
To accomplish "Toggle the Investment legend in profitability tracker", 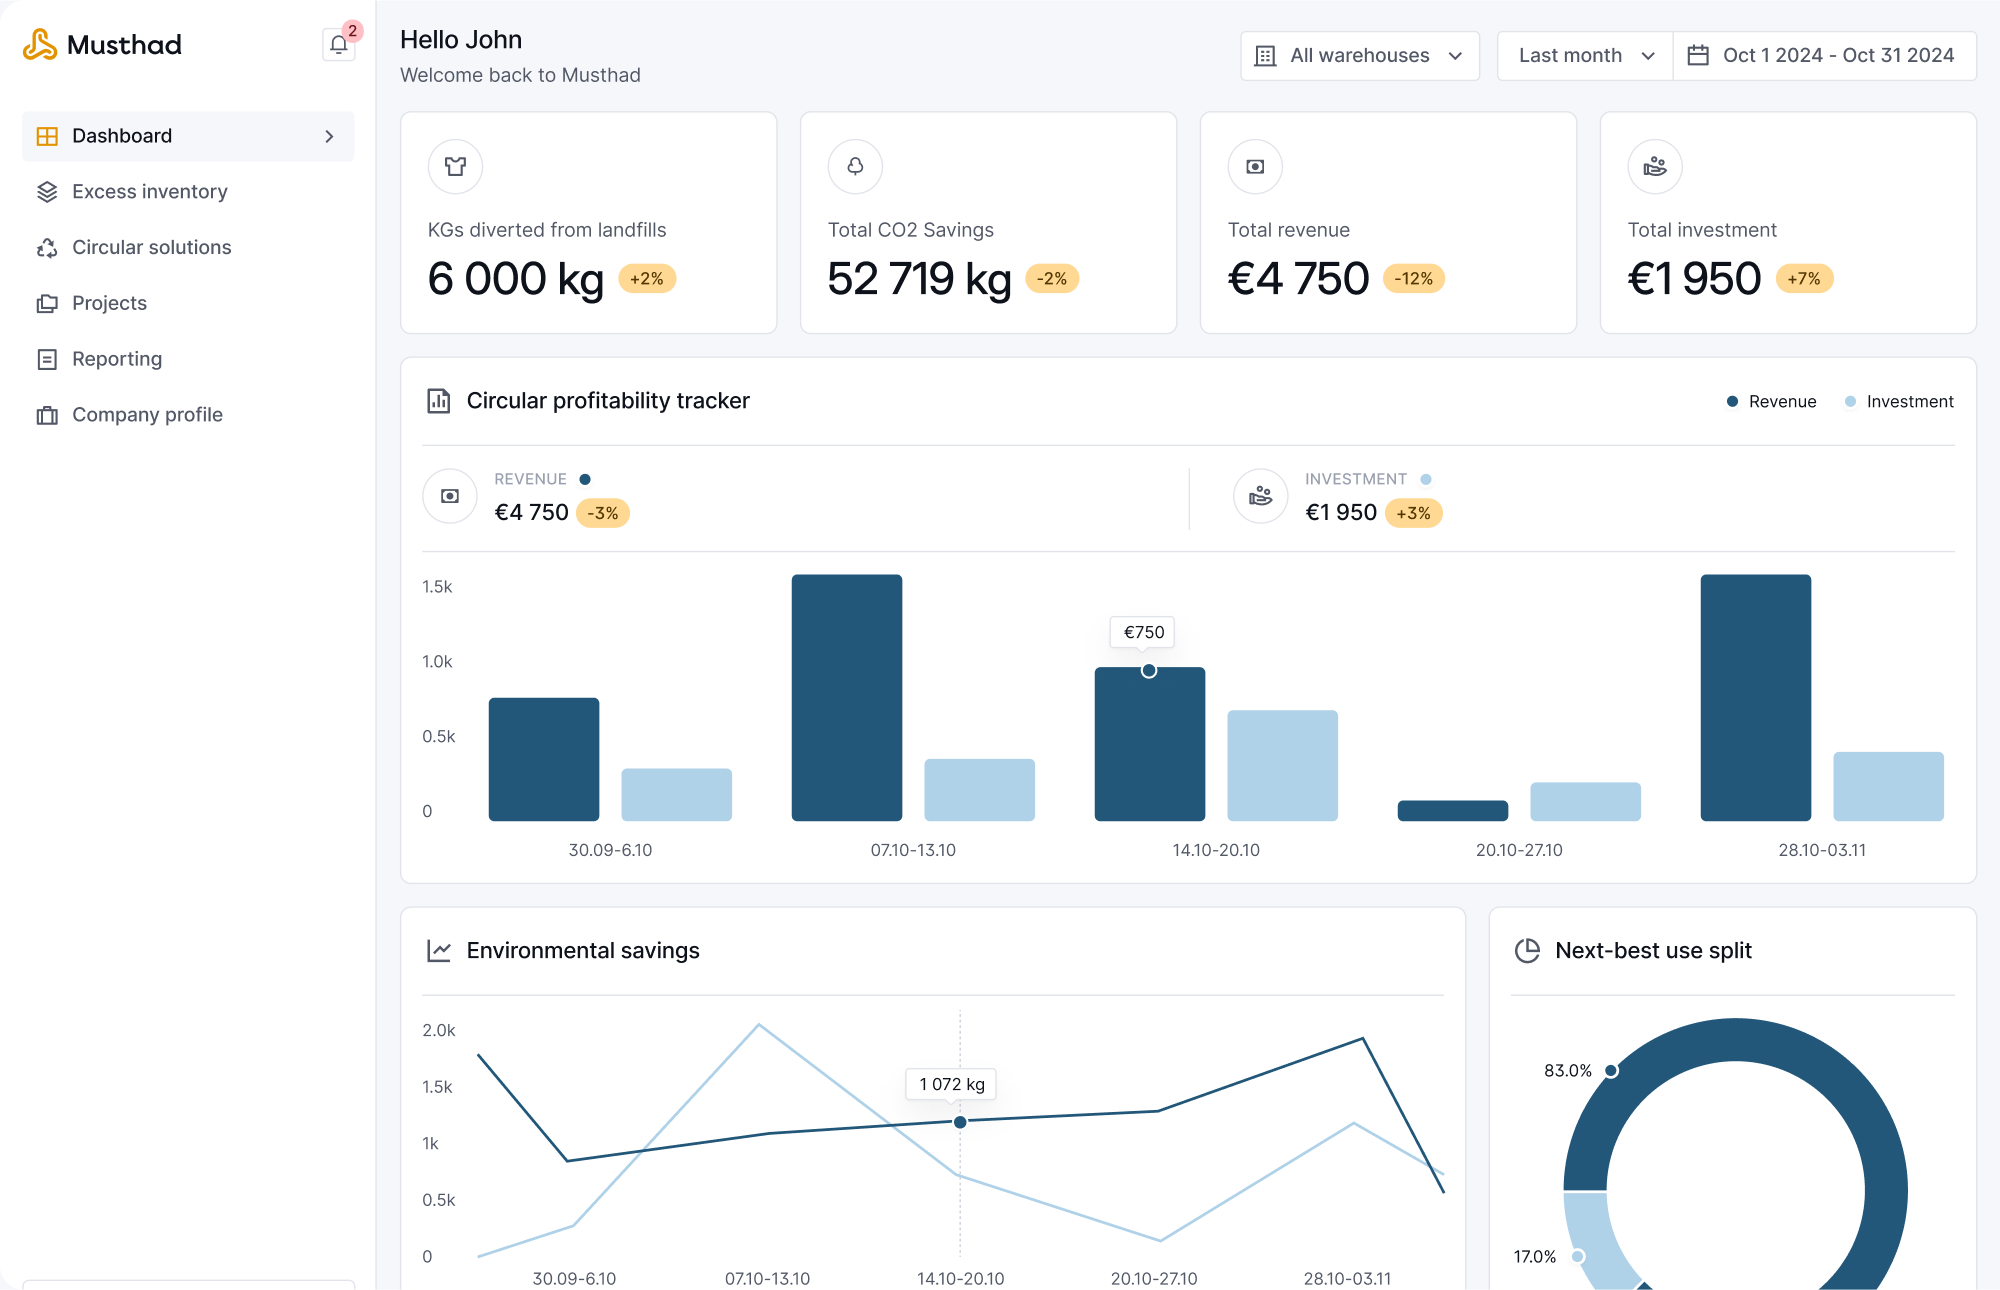I will (1898, 401).
